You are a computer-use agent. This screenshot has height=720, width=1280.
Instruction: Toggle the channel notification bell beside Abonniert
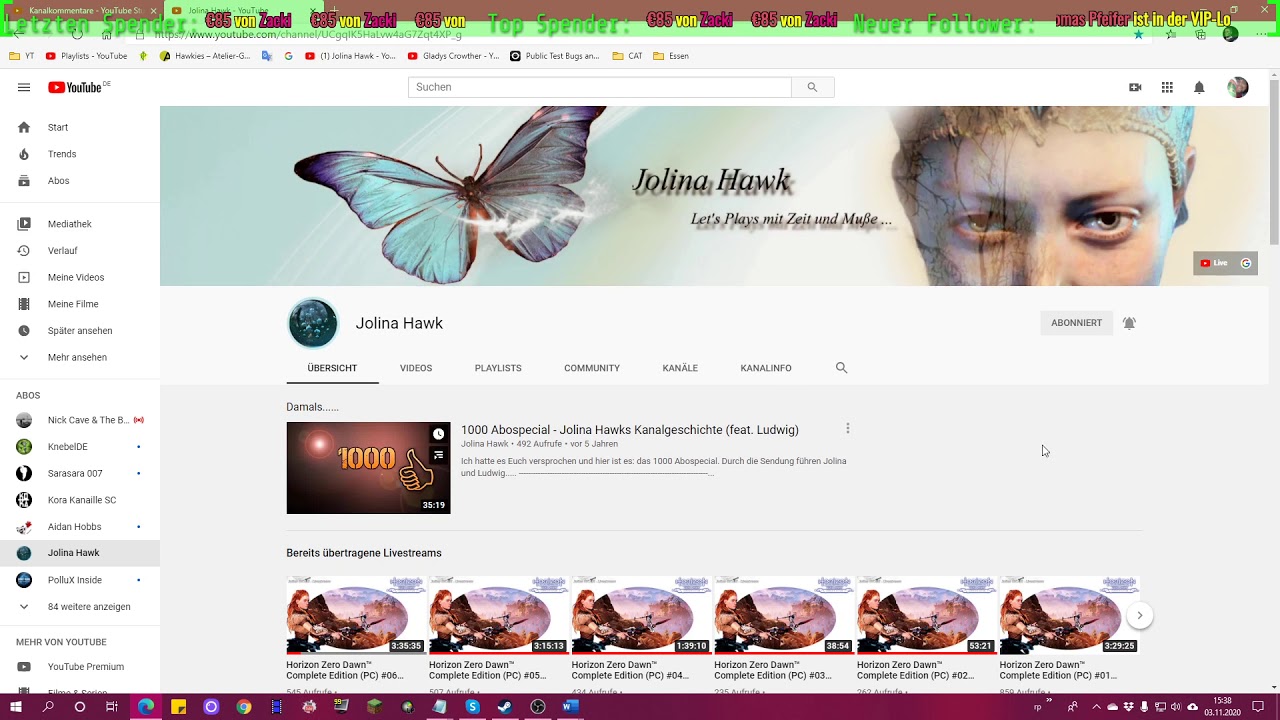point(1129,323)
